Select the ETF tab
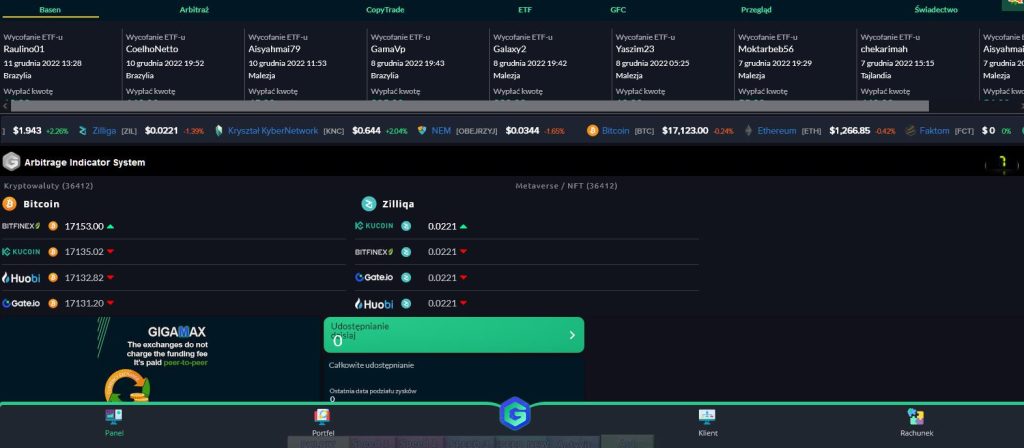The image size is (1024, 448). [x=525, y=10]
